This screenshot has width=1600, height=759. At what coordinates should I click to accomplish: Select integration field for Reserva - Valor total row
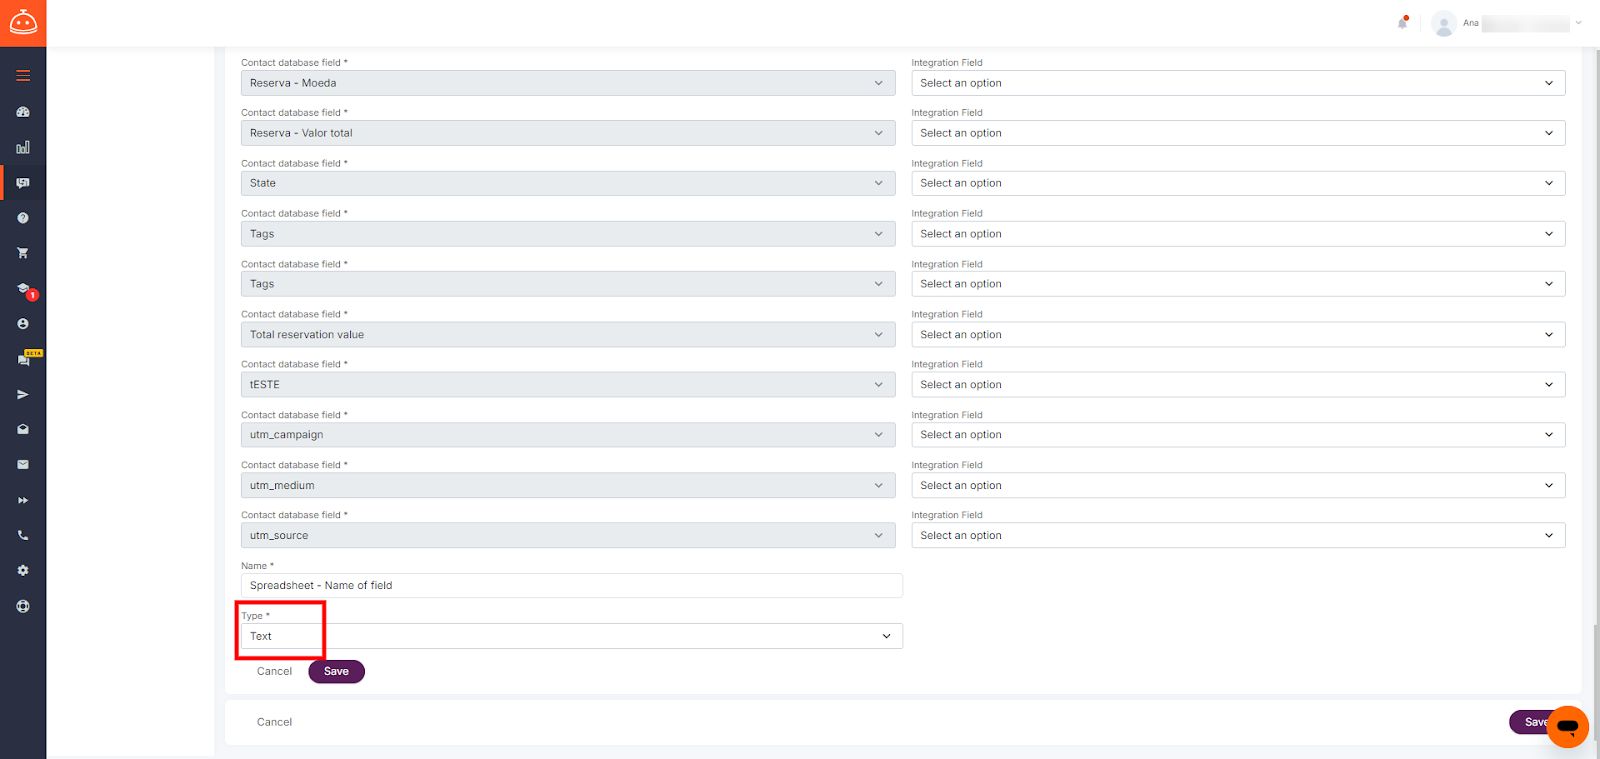point(1238,133)
